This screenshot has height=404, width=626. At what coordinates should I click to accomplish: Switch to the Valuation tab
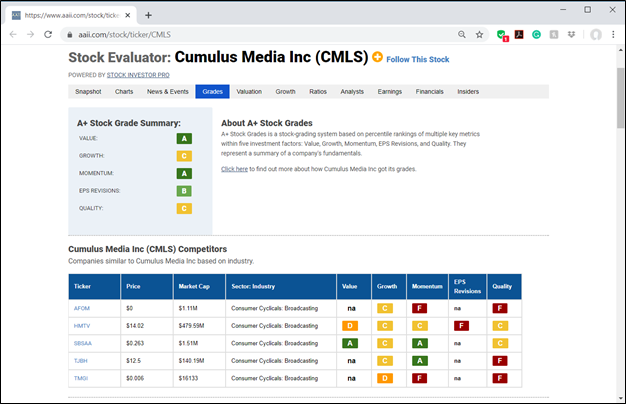tap(249, 91)
